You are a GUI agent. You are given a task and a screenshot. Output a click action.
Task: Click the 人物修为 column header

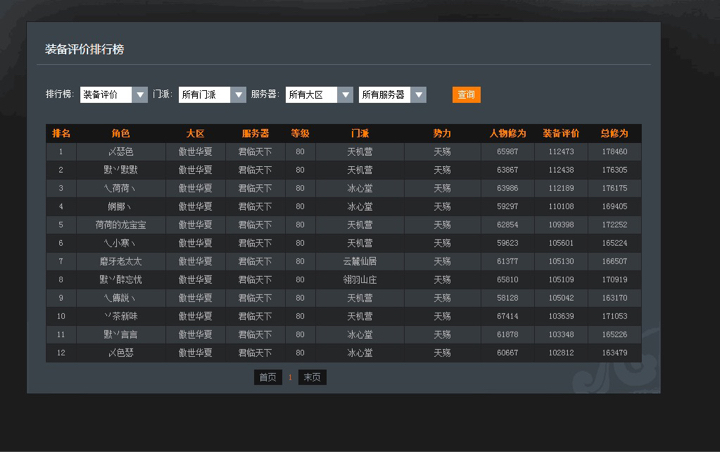(507, 133)
